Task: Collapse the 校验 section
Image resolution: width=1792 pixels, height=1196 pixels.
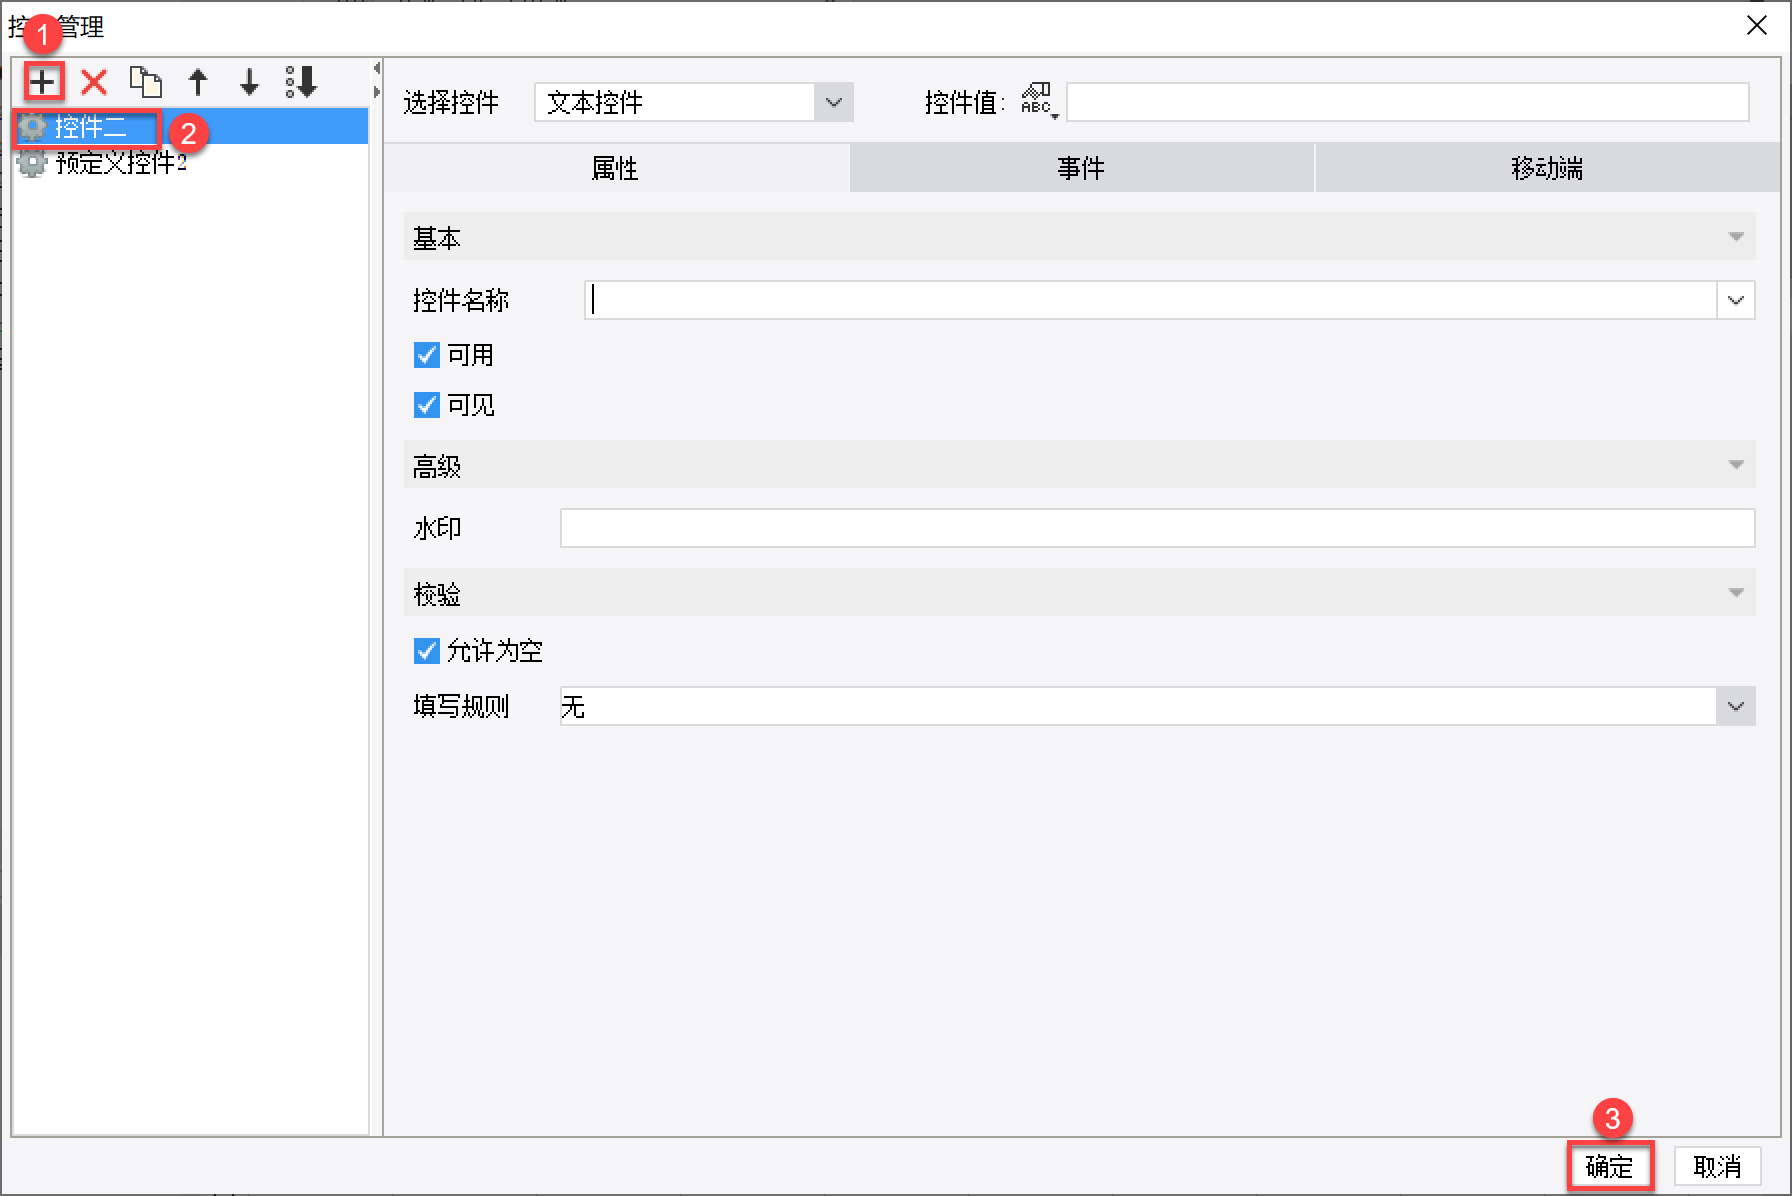Action: (x=1736, y=593)
